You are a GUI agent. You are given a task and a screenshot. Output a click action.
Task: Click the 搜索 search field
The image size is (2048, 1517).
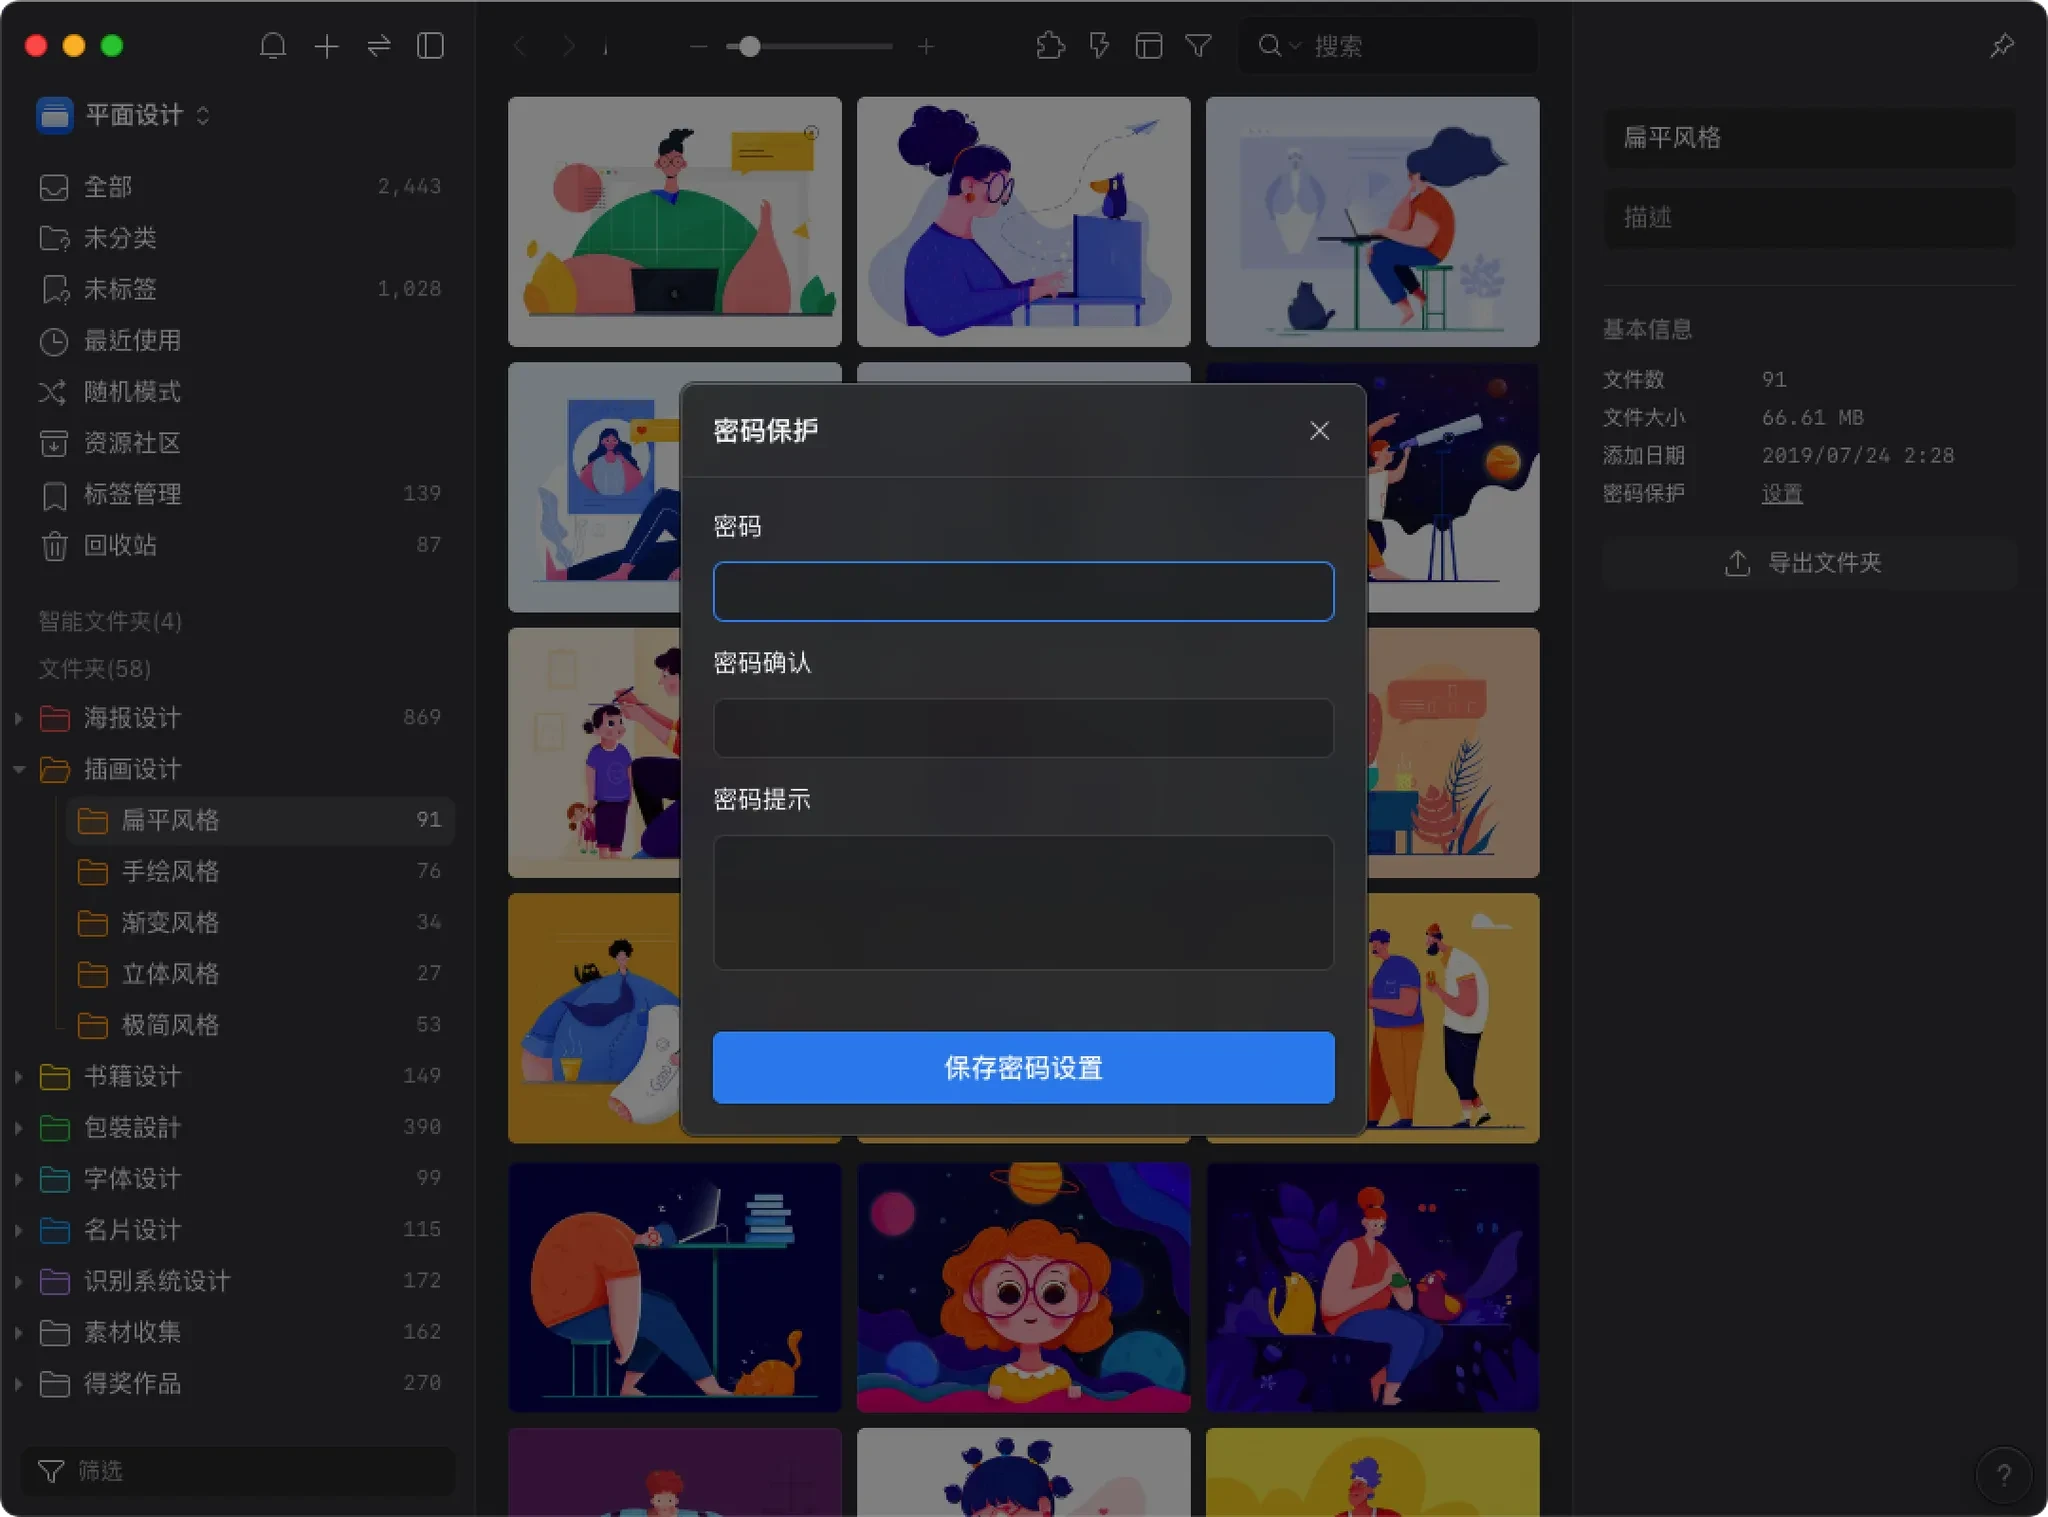tap(1388, 46)
